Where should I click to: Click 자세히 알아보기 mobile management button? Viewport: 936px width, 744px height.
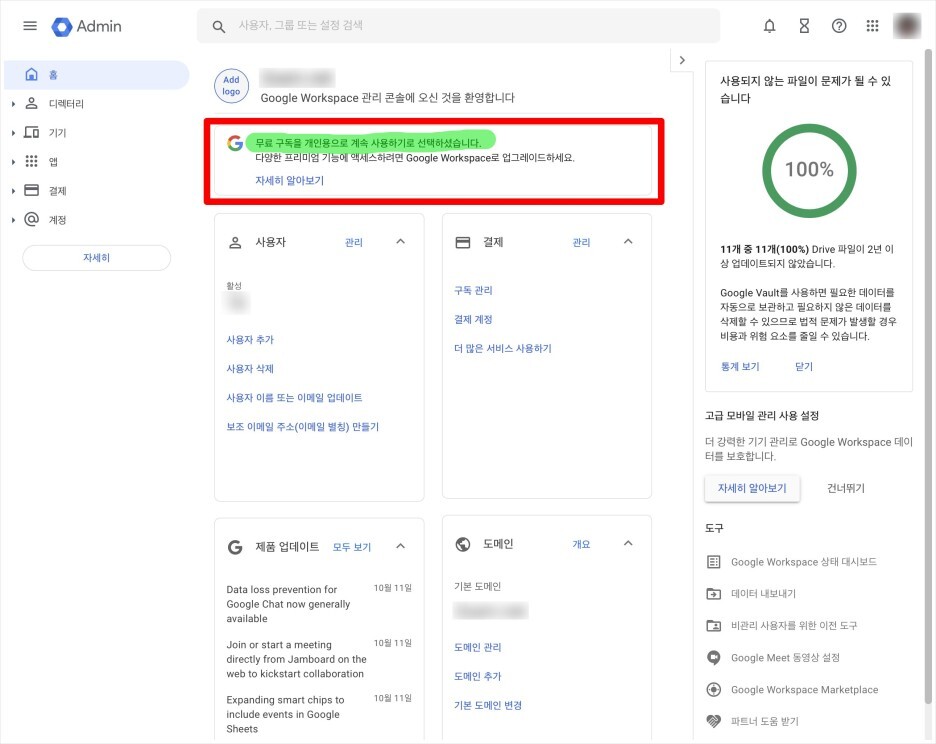point(752,488)
